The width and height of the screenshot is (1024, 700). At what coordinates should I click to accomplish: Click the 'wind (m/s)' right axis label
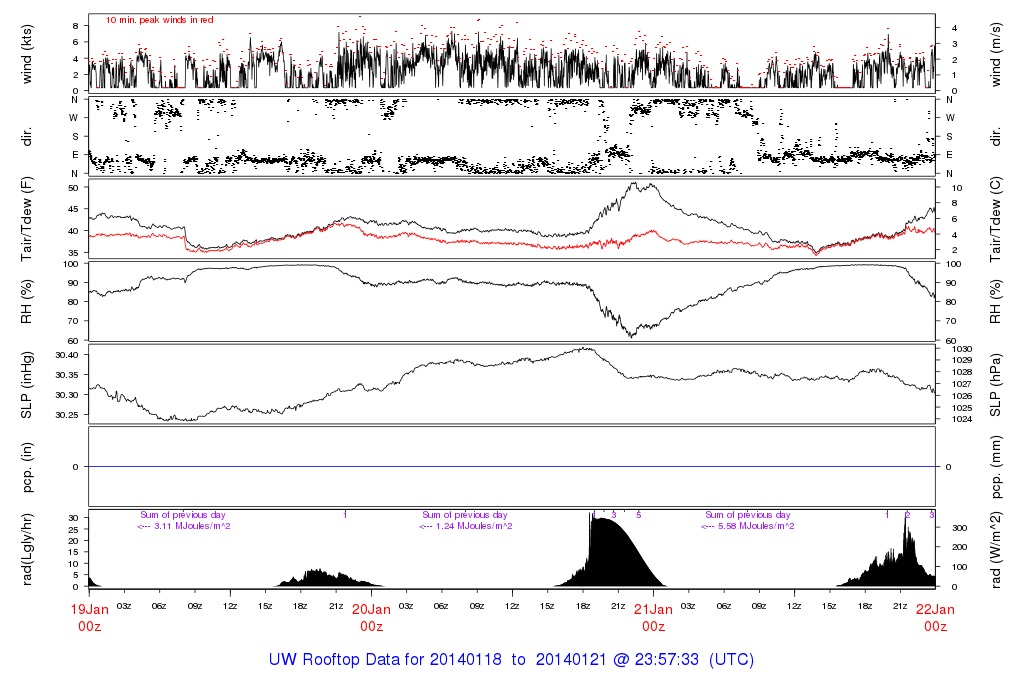coord(997,52)
